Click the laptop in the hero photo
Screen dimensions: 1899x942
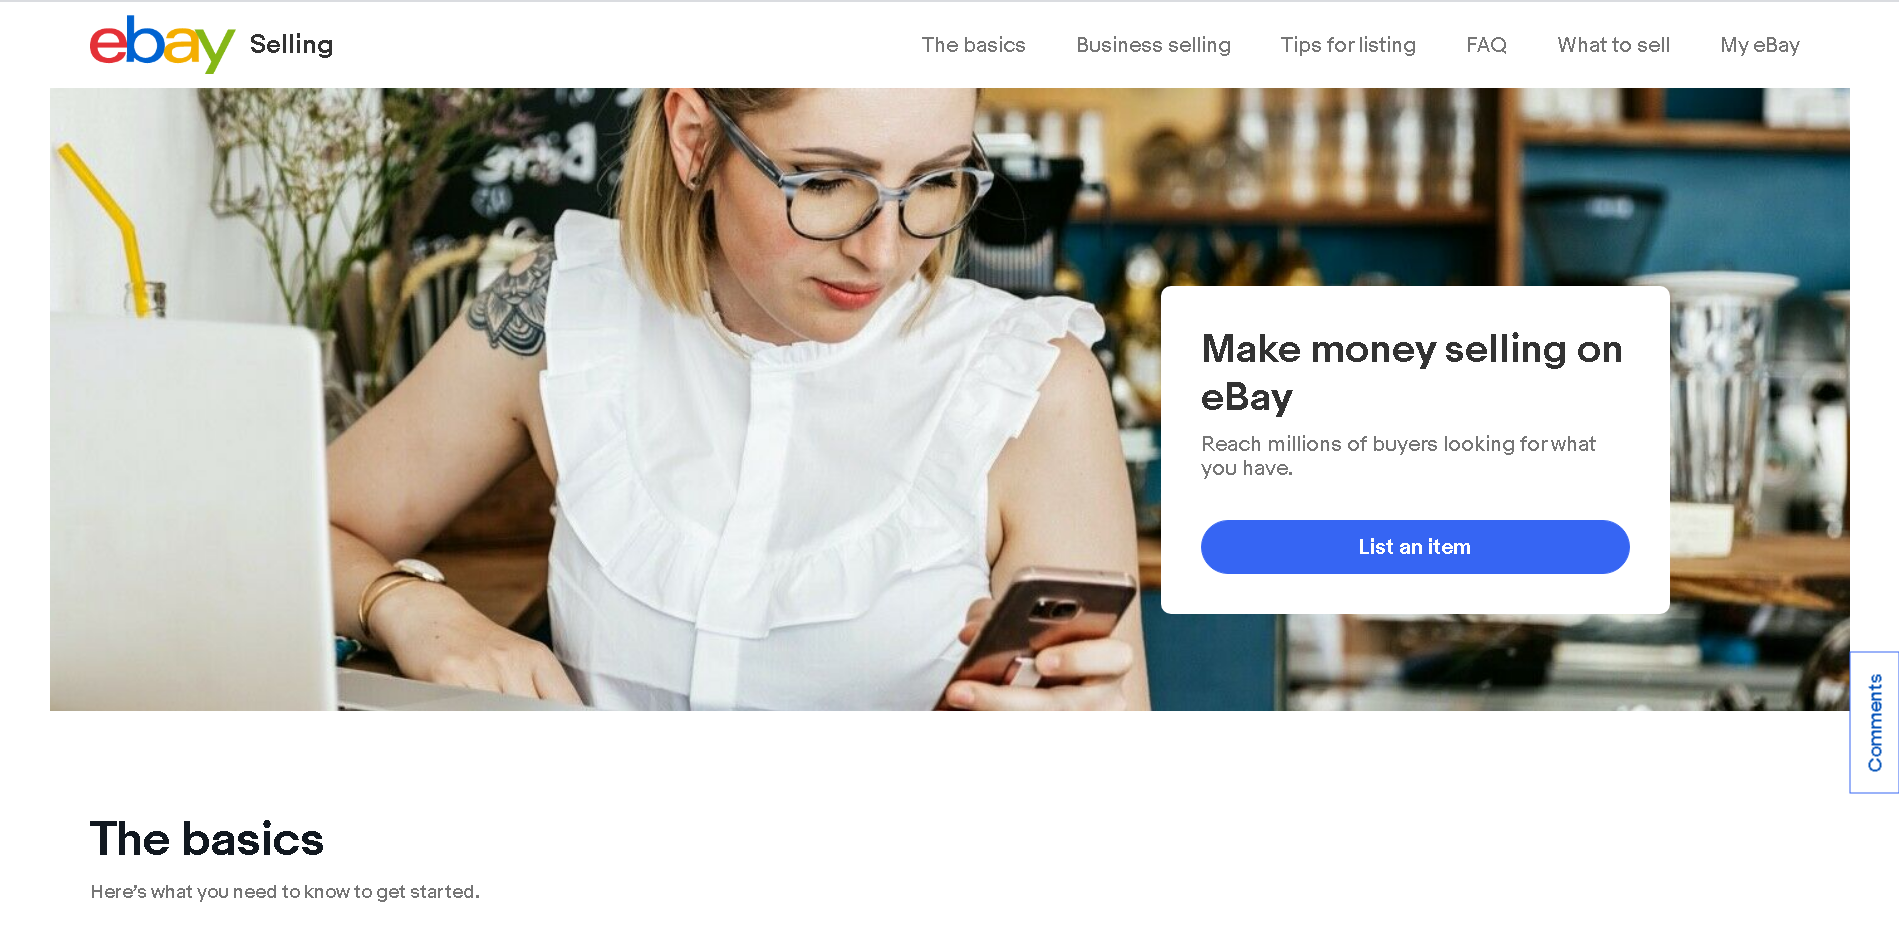click(x=190, y=510)
